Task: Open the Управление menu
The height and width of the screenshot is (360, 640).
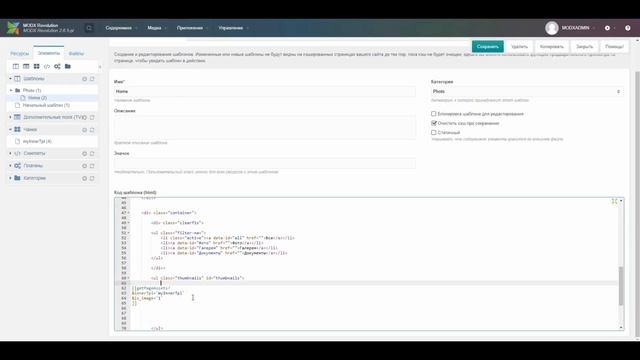Action: (233, 28)
